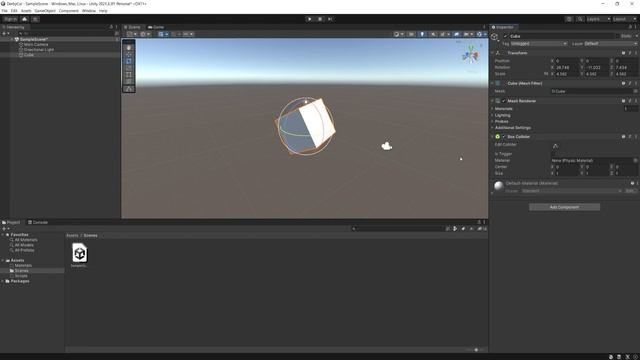
Task: Select the Rect tool in scene toolbar
Action: click(x=129, y=75)
